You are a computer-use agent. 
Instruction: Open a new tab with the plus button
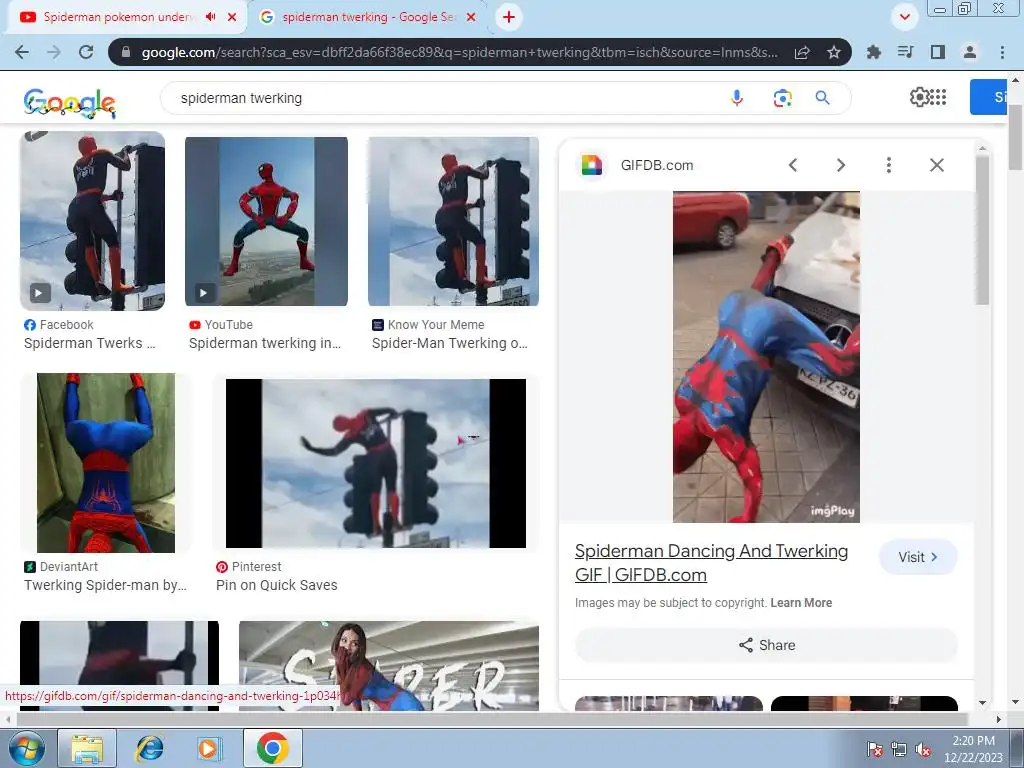pyautogui.click(x=509, y=17)
